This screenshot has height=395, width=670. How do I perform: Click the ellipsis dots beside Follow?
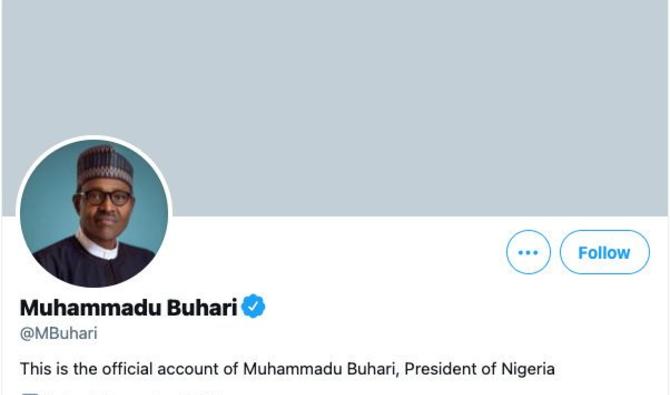click(x=528, y=253)
